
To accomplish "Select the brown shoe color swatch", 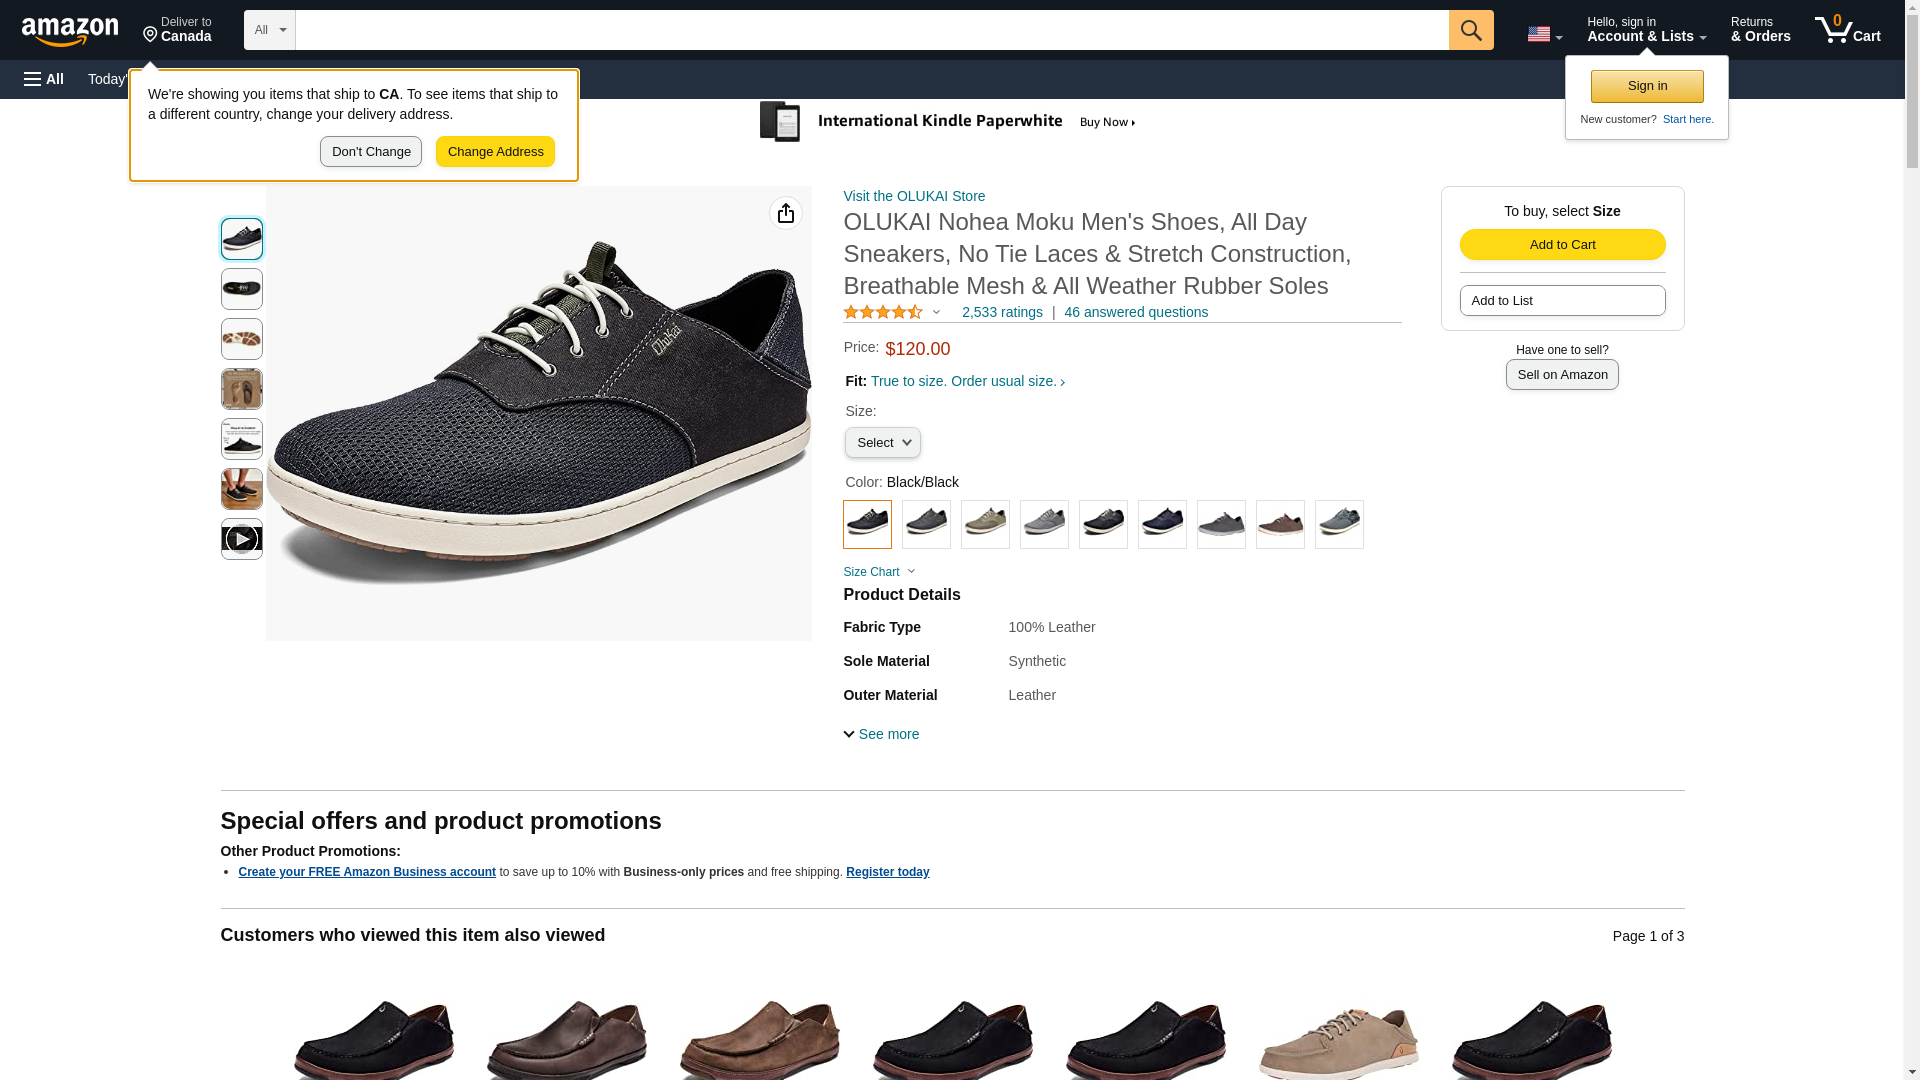I will tap(1279, 524).
